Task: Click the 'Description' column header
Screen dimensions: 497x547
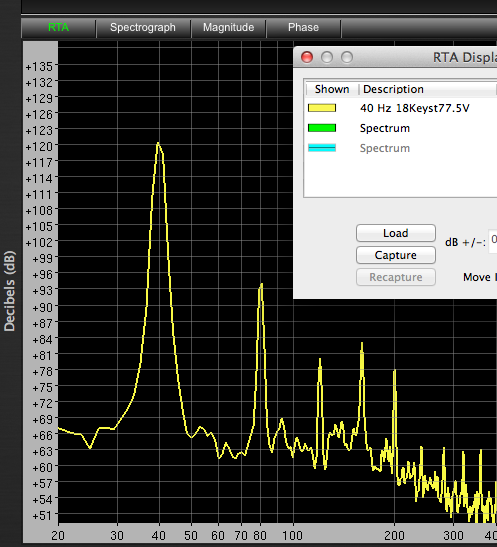Action: [393, 89]
